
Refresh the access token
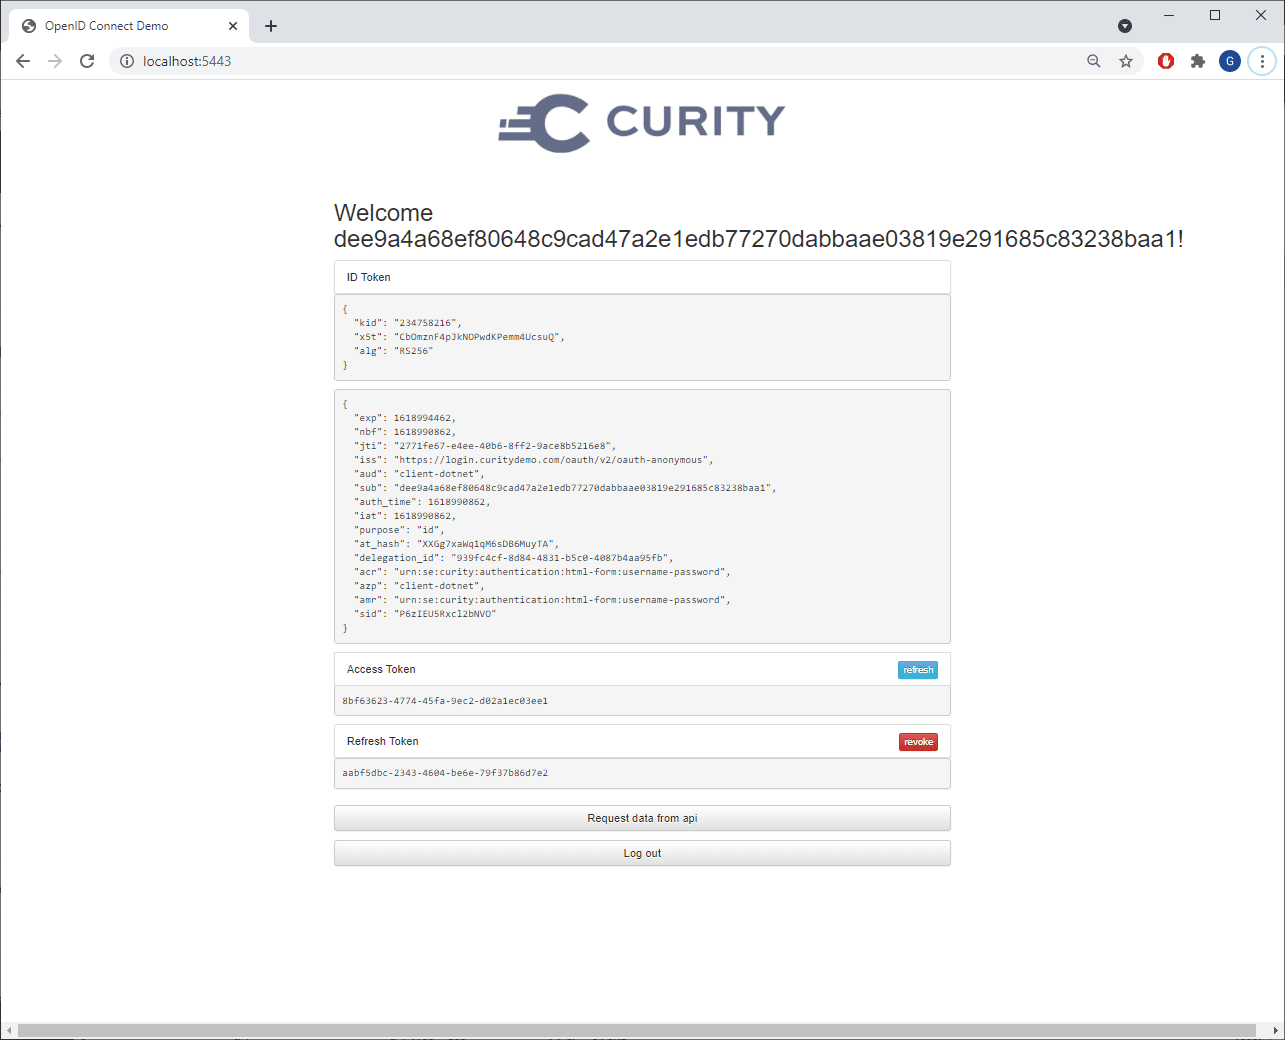coord(917,670)
